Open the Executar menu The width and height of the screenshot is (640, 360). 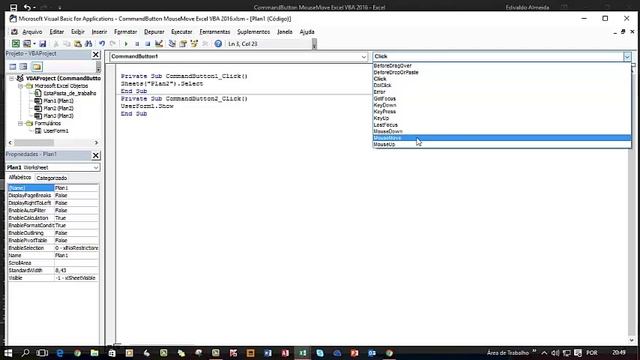point(182,32)
